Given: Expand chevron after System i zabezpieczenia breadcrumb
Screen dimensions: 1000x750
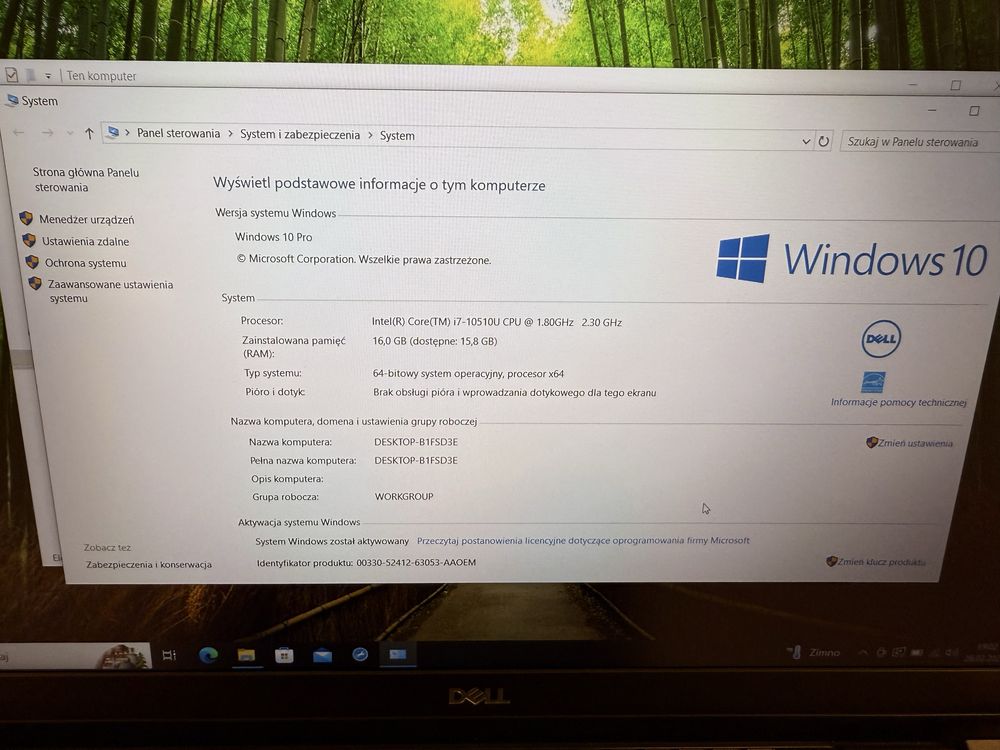Looking at the screenshot, I should (x=371, y=135).
